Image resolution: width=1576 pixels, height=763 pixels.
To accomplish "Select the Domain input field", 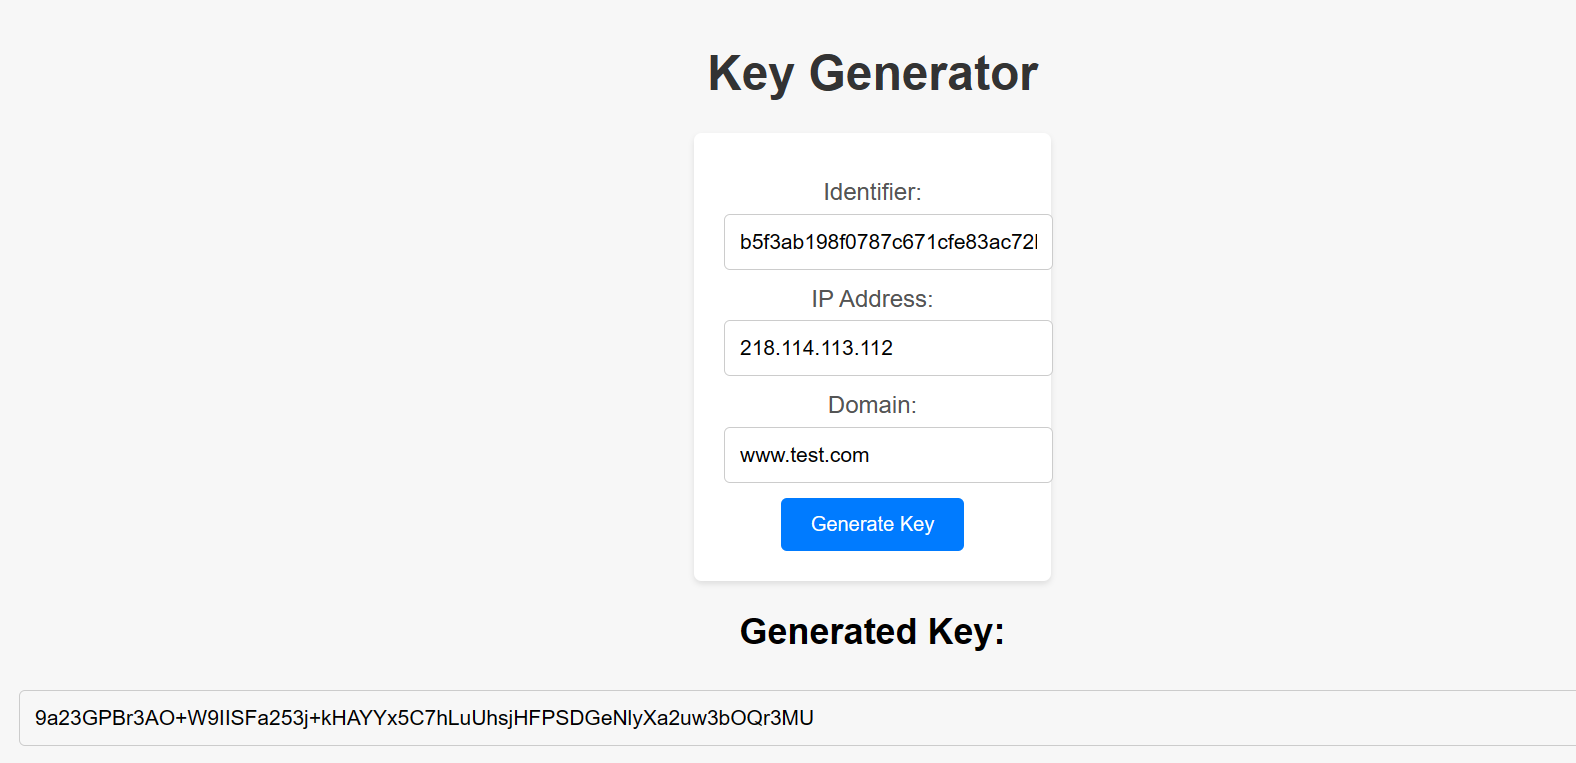I will (x=887, y=455).
